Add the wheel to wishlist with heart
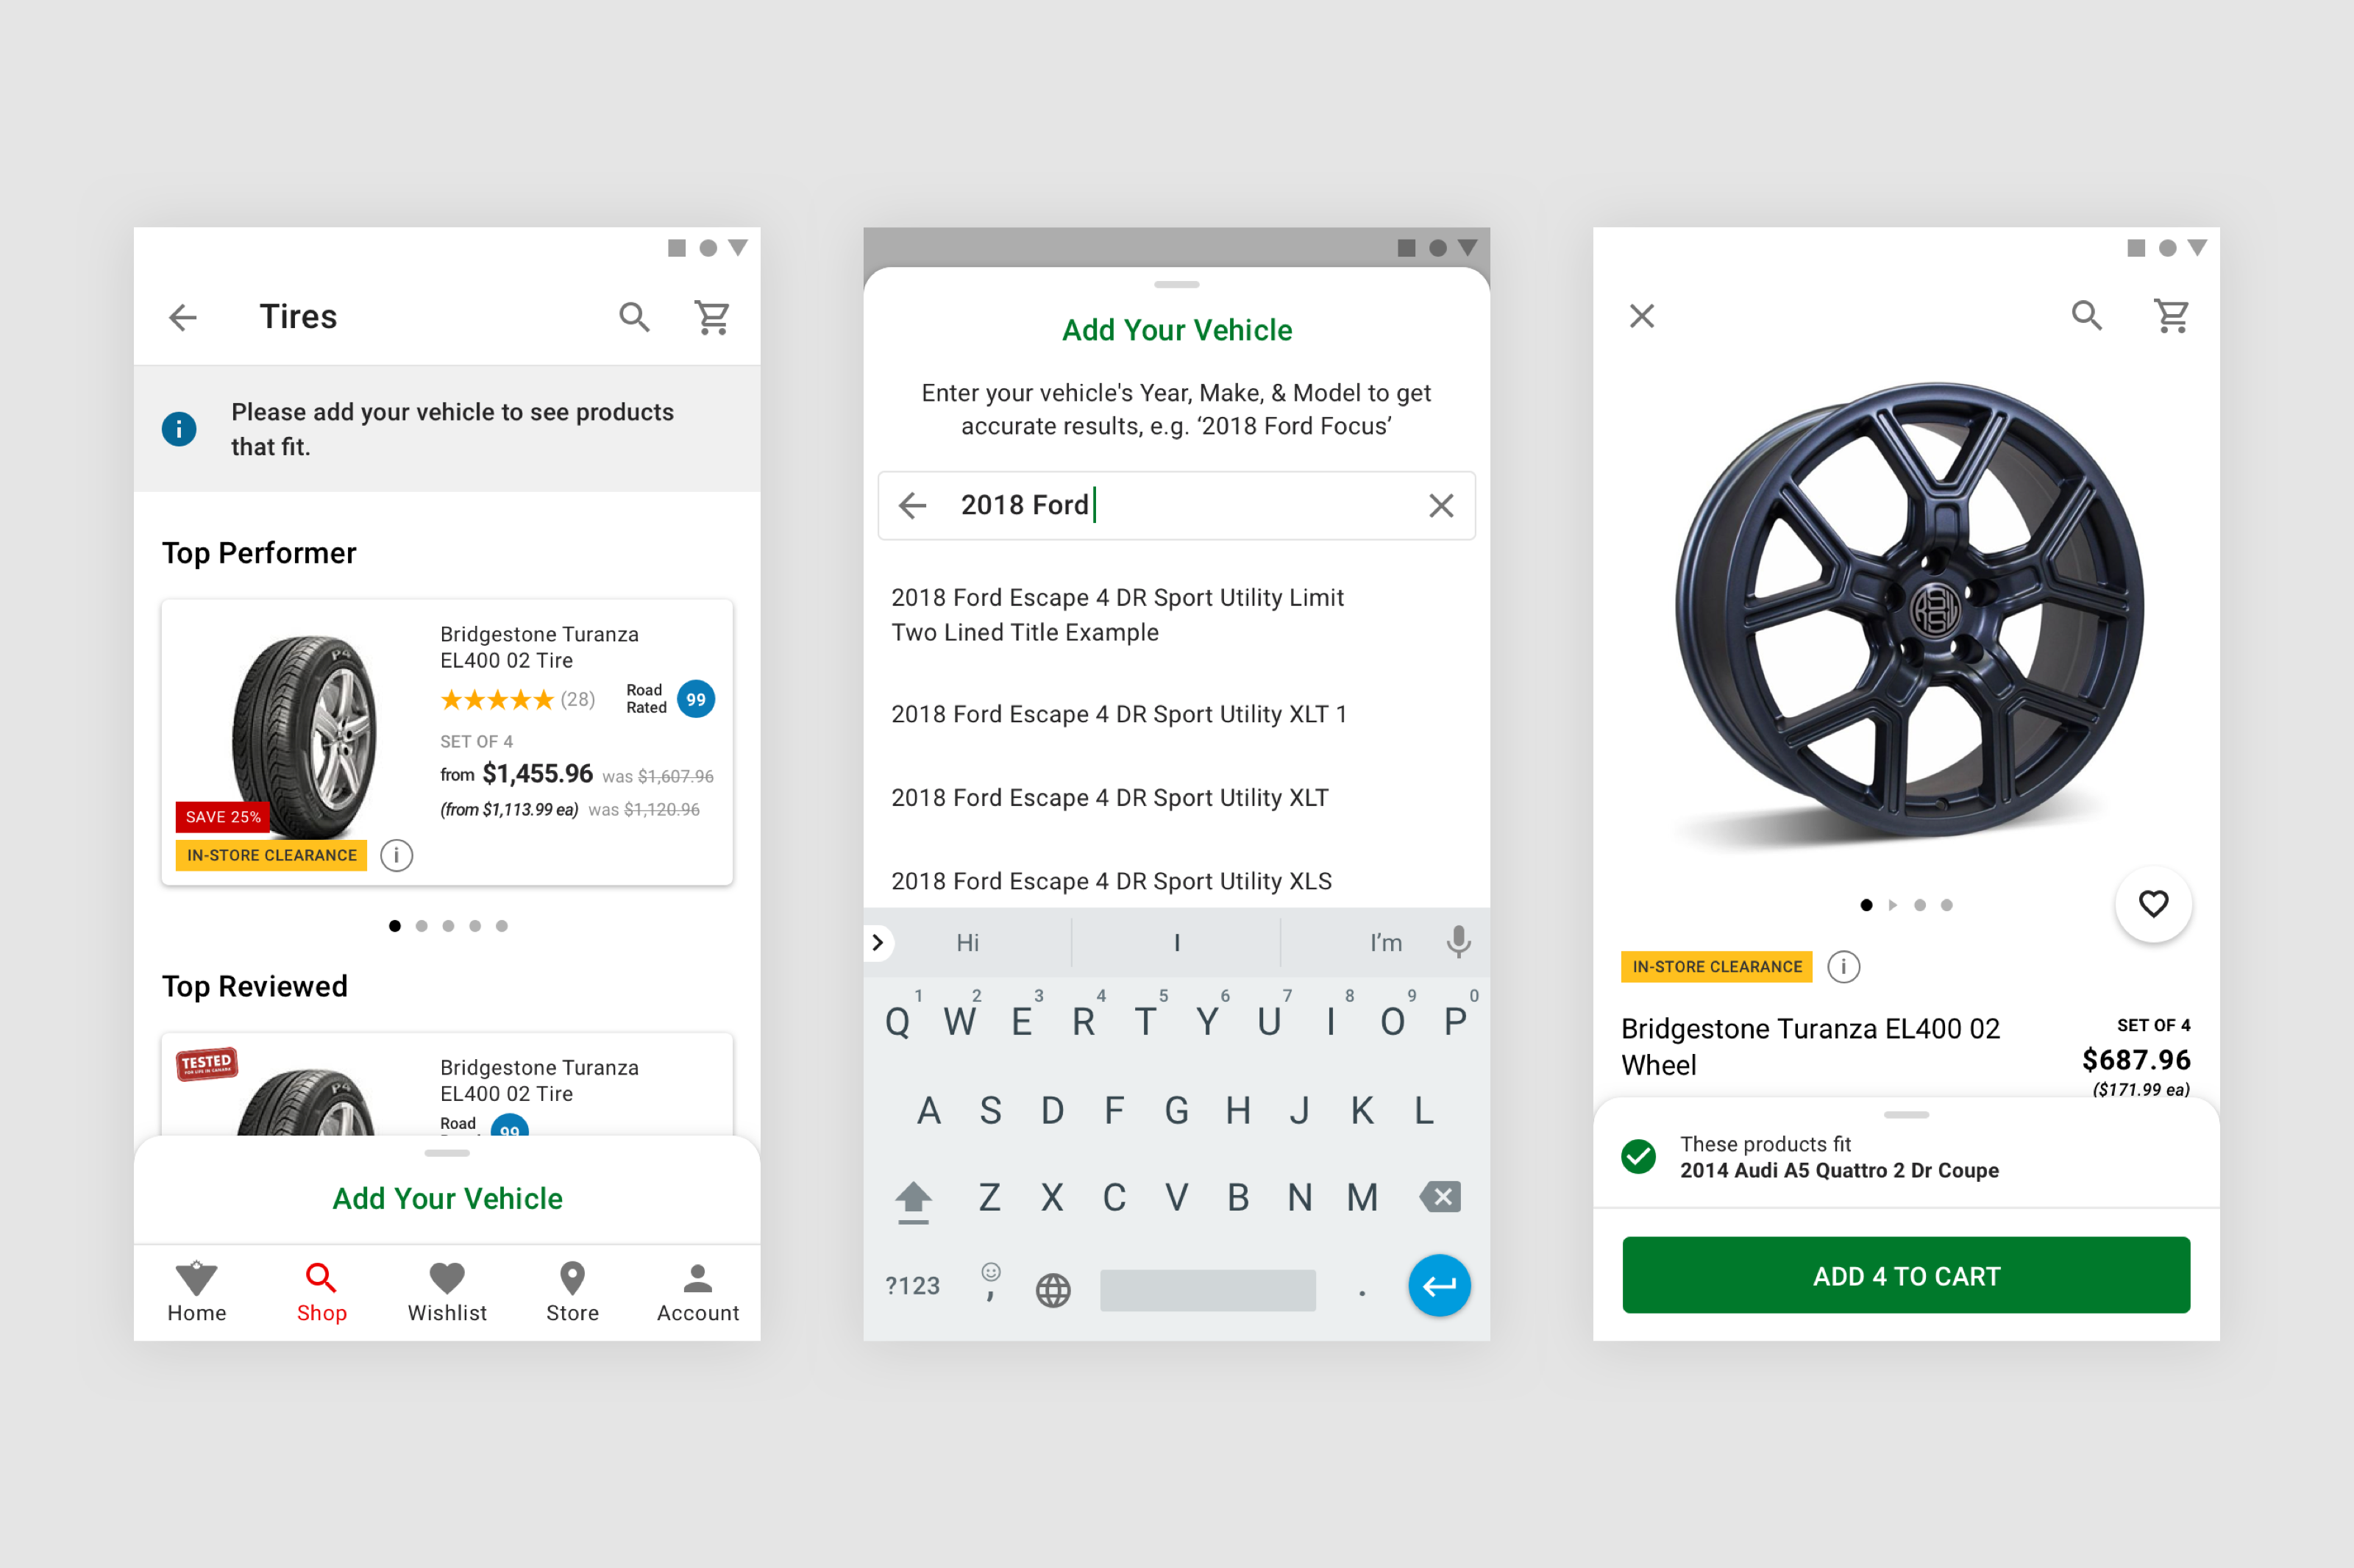The height and width of the screenshot is (1568, 2354). [x=2154, y=904]
